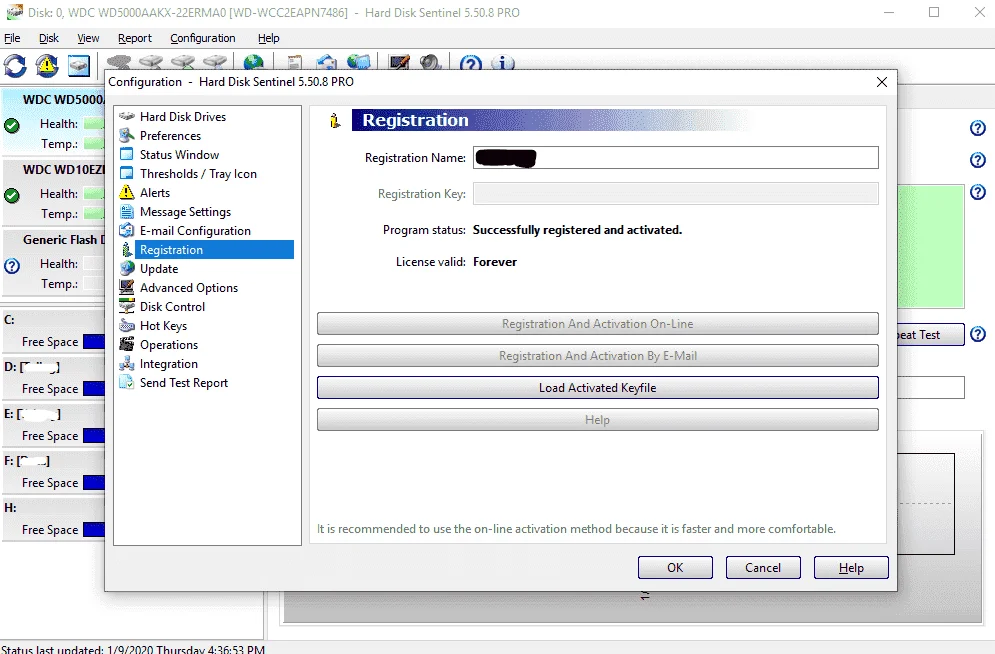The width and height of the screenshot is (995, 654).
Task: Select the WDC WD10EZ disk entry
Action: (53, 192)
